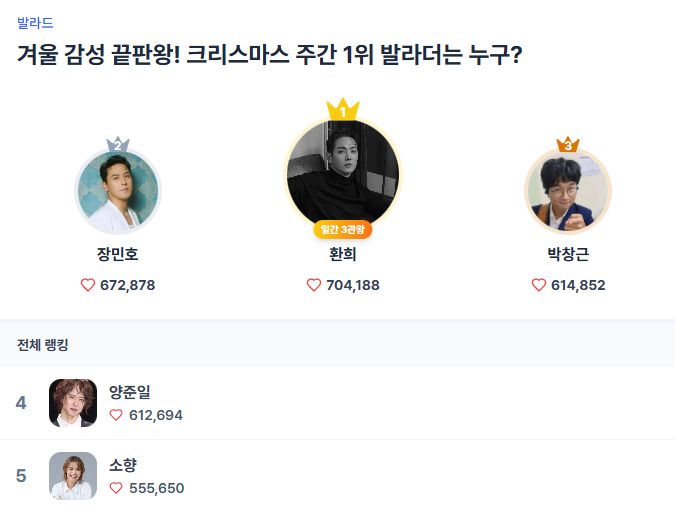Click the heart icon under 장민호
Image resolution: width=675 pixels, height=508 pixels.
[88, 285]
